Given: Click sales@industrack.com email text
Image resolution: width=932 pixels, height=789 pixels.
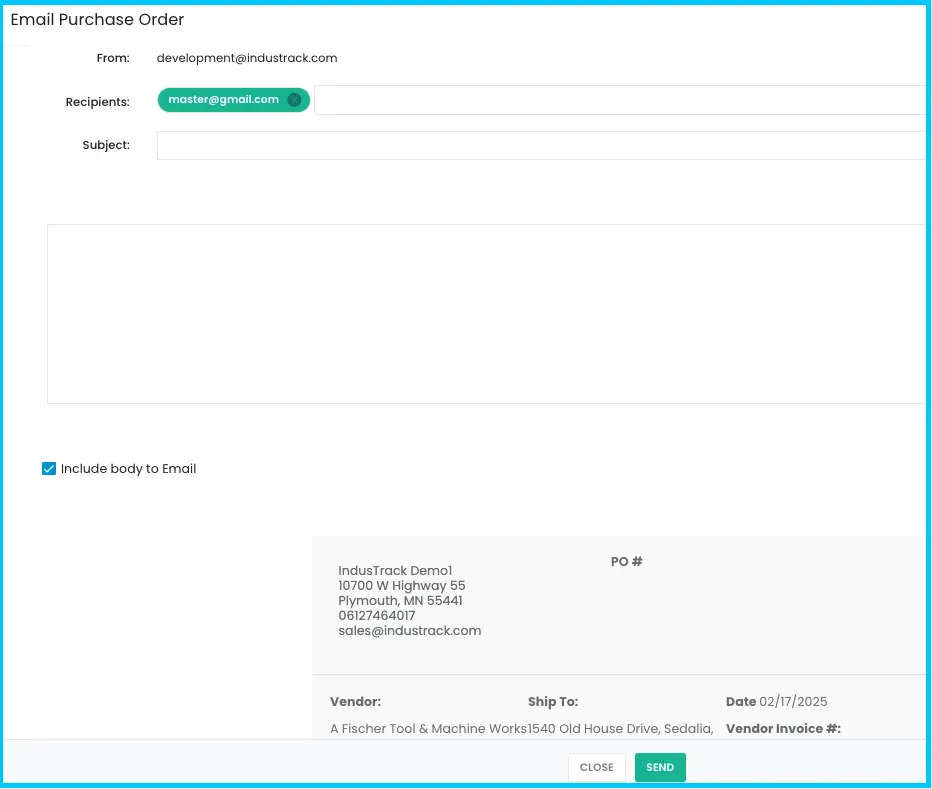Looking at the screenshot, I should 410,630.
